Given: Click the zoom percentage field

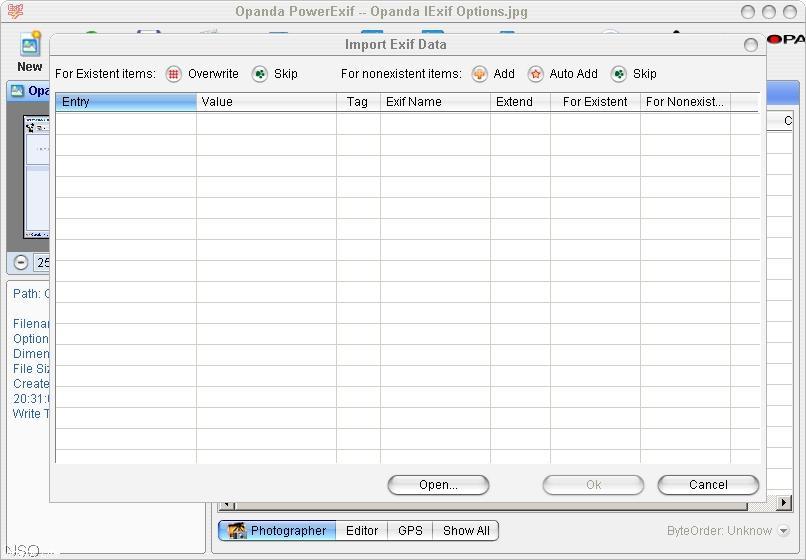Looking at the screenshot, I should tap(42, 263).
